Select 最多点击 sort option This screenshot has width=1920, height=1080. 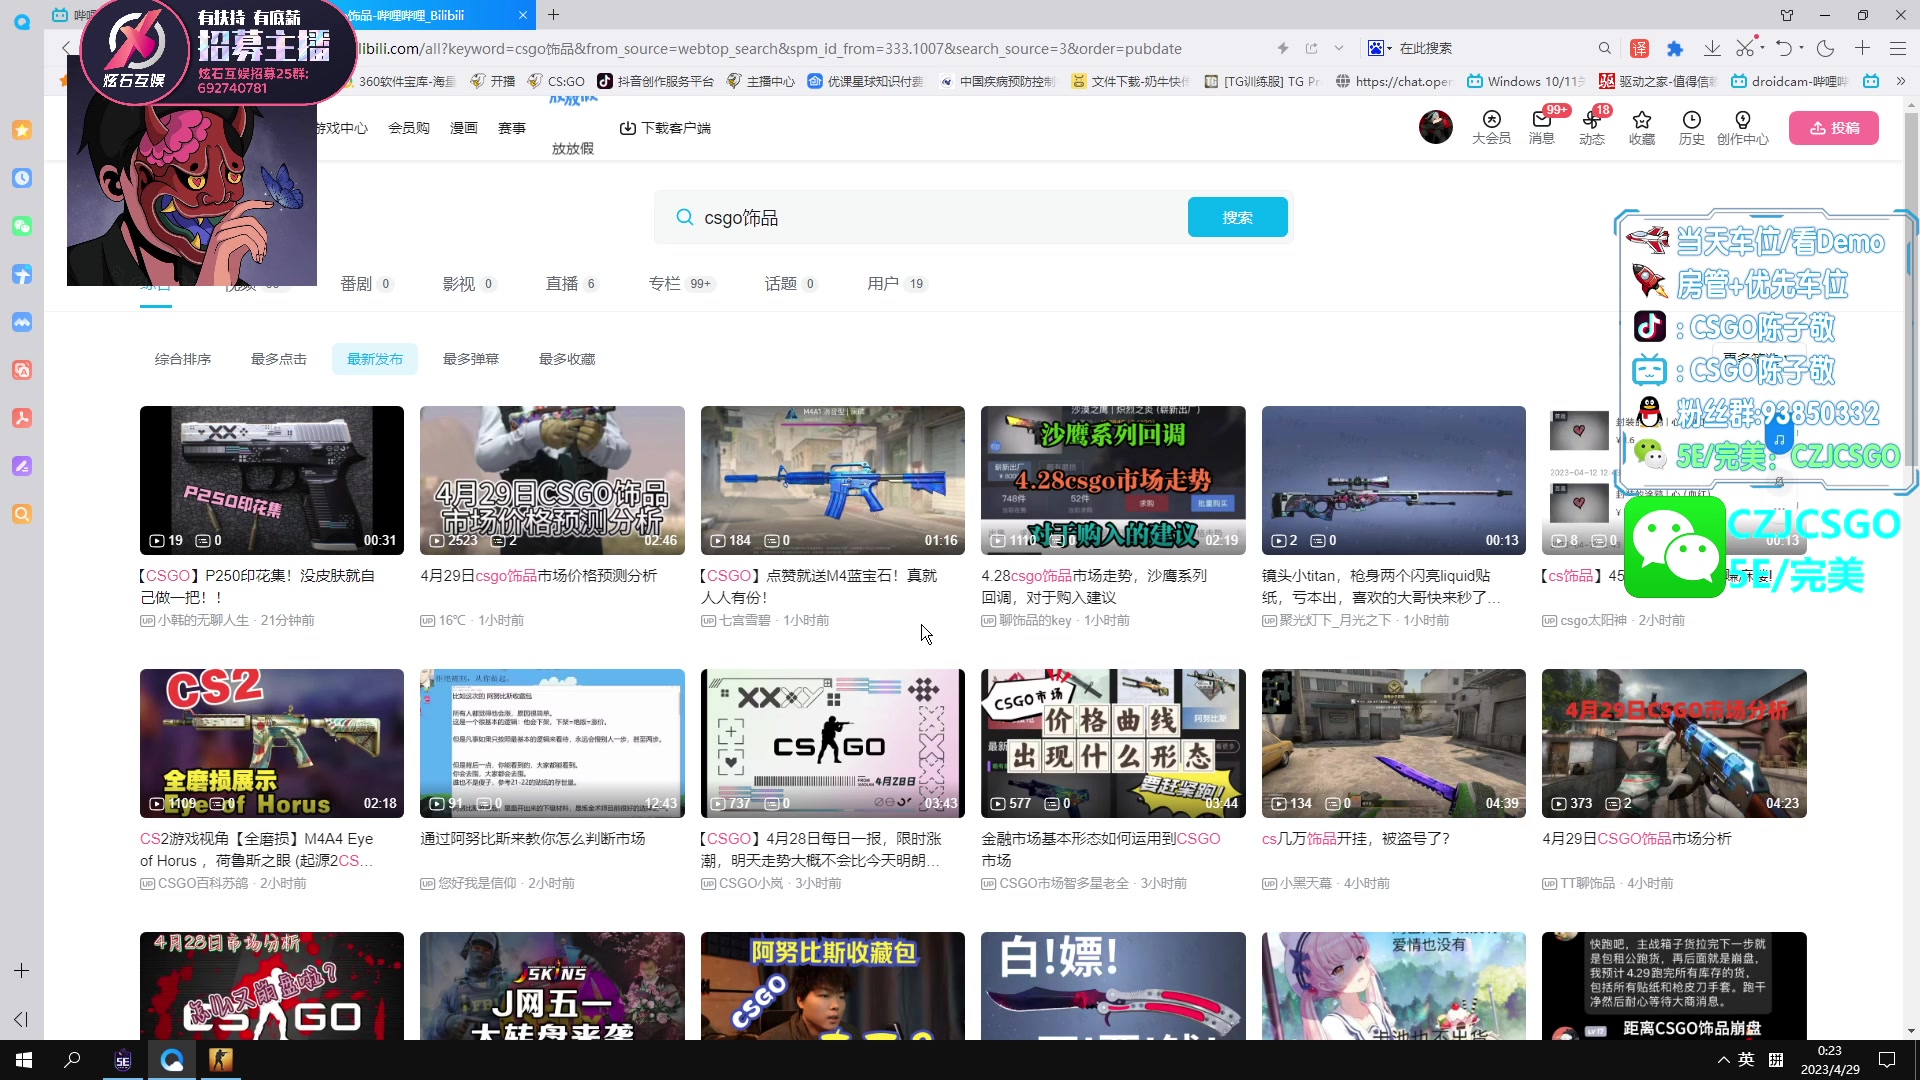(279, 359)
